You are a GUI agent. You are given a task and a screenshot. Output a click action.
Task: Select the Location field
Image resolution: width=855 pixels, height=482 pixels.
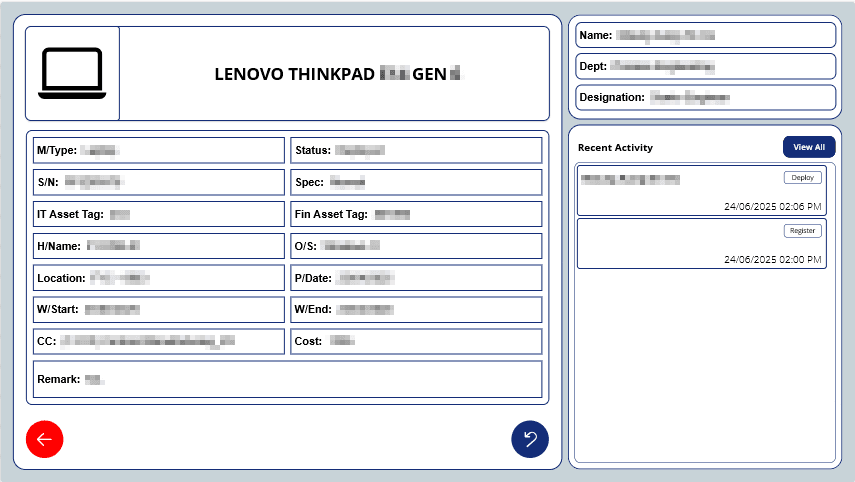pos(158,278)
